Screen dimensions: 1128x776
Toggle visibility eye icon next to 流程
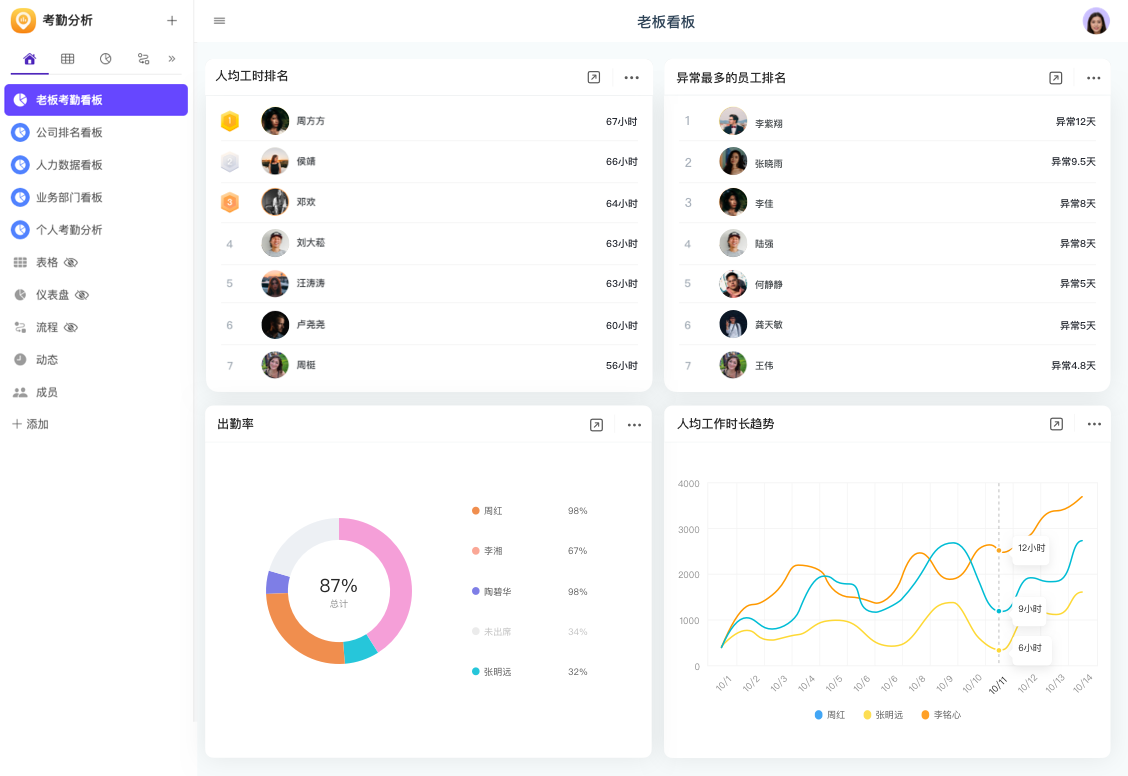[71, 327]
